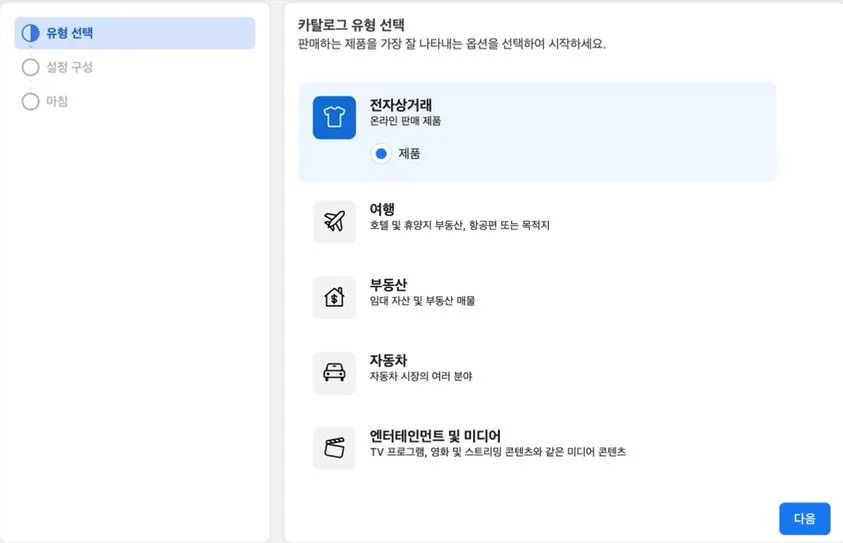Open the 유형 선택 step
843x543 pixels.
tap(134, 33)
